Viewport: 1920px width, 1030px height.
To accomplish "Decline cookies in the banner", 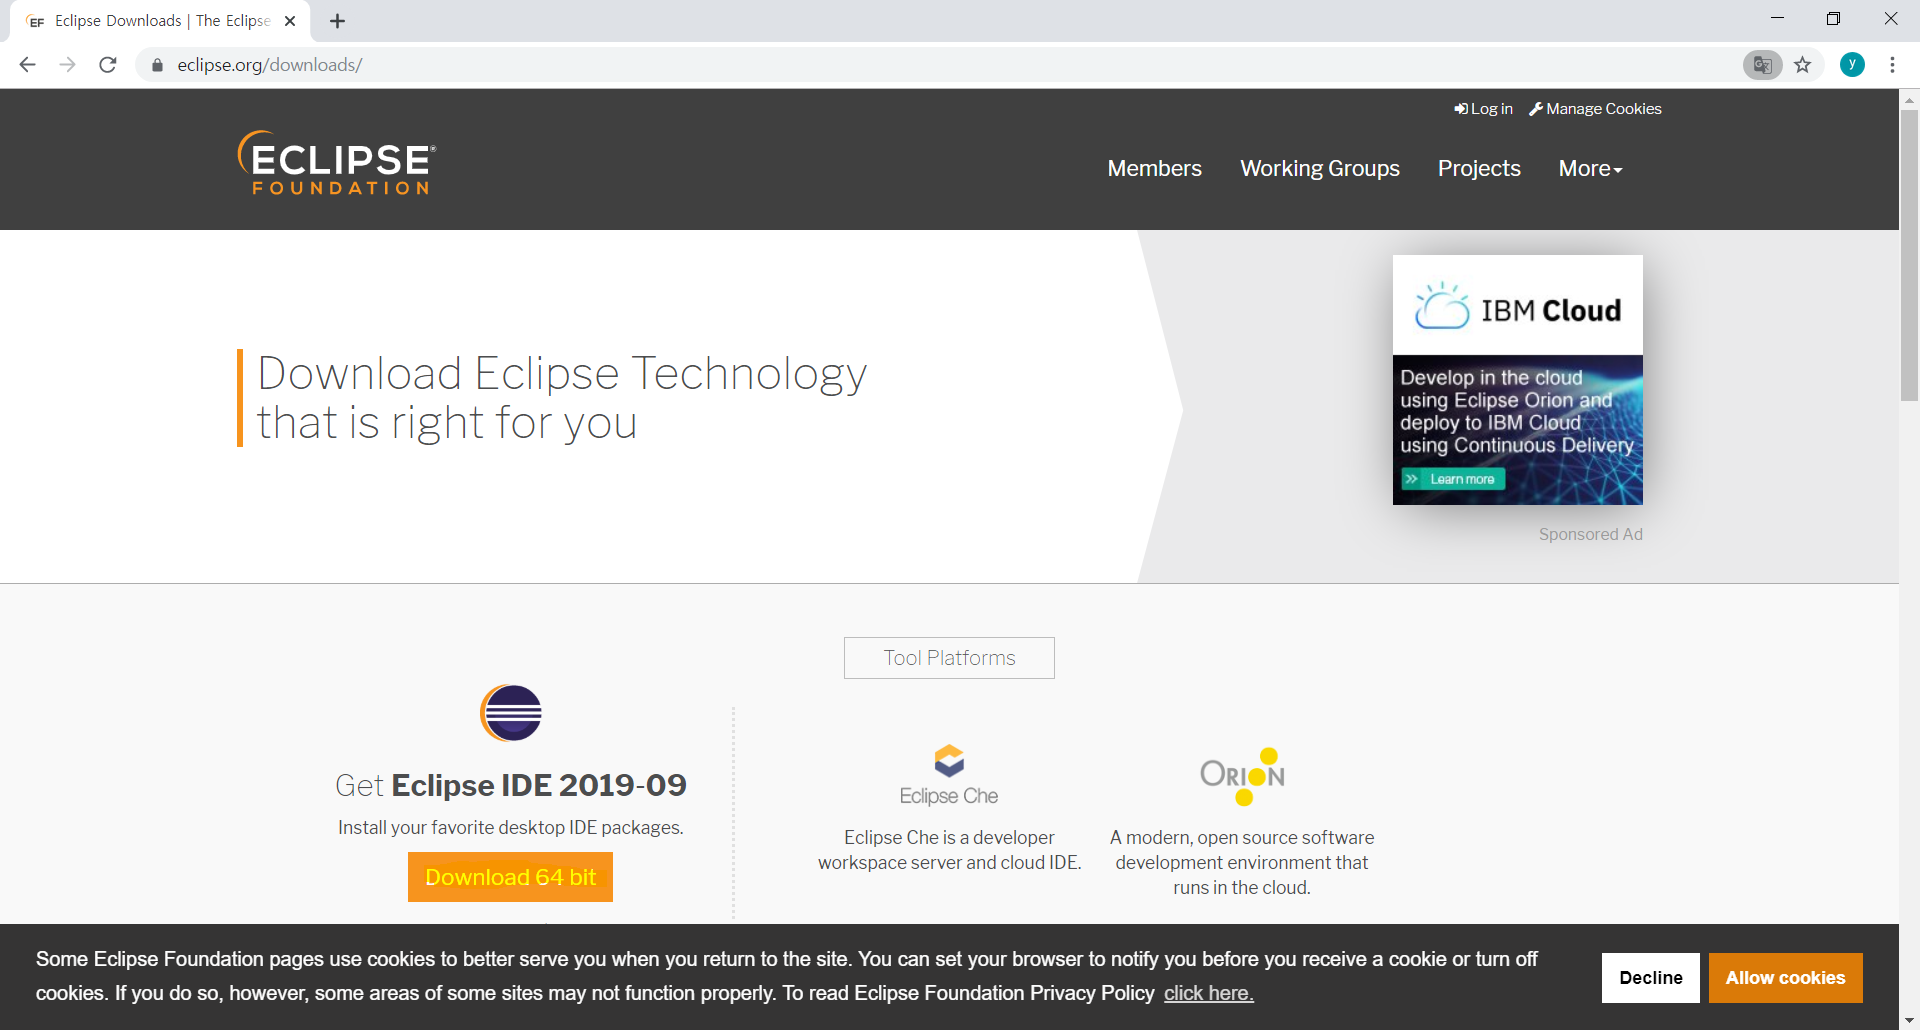I will point(1651,978).
